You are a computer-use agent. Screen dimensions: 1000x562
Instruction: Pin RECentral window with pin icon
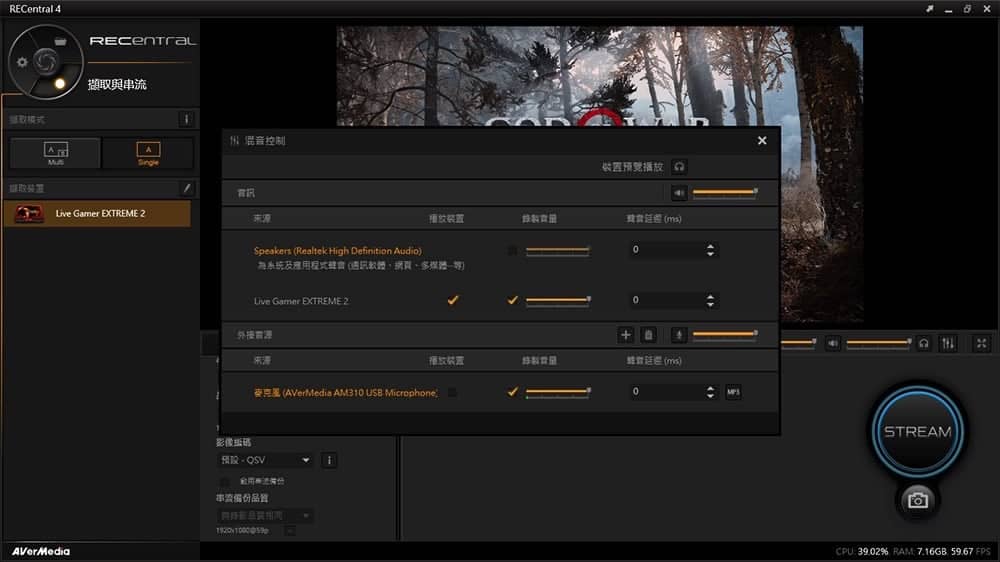pyautogui.click(x=929, y=9)
